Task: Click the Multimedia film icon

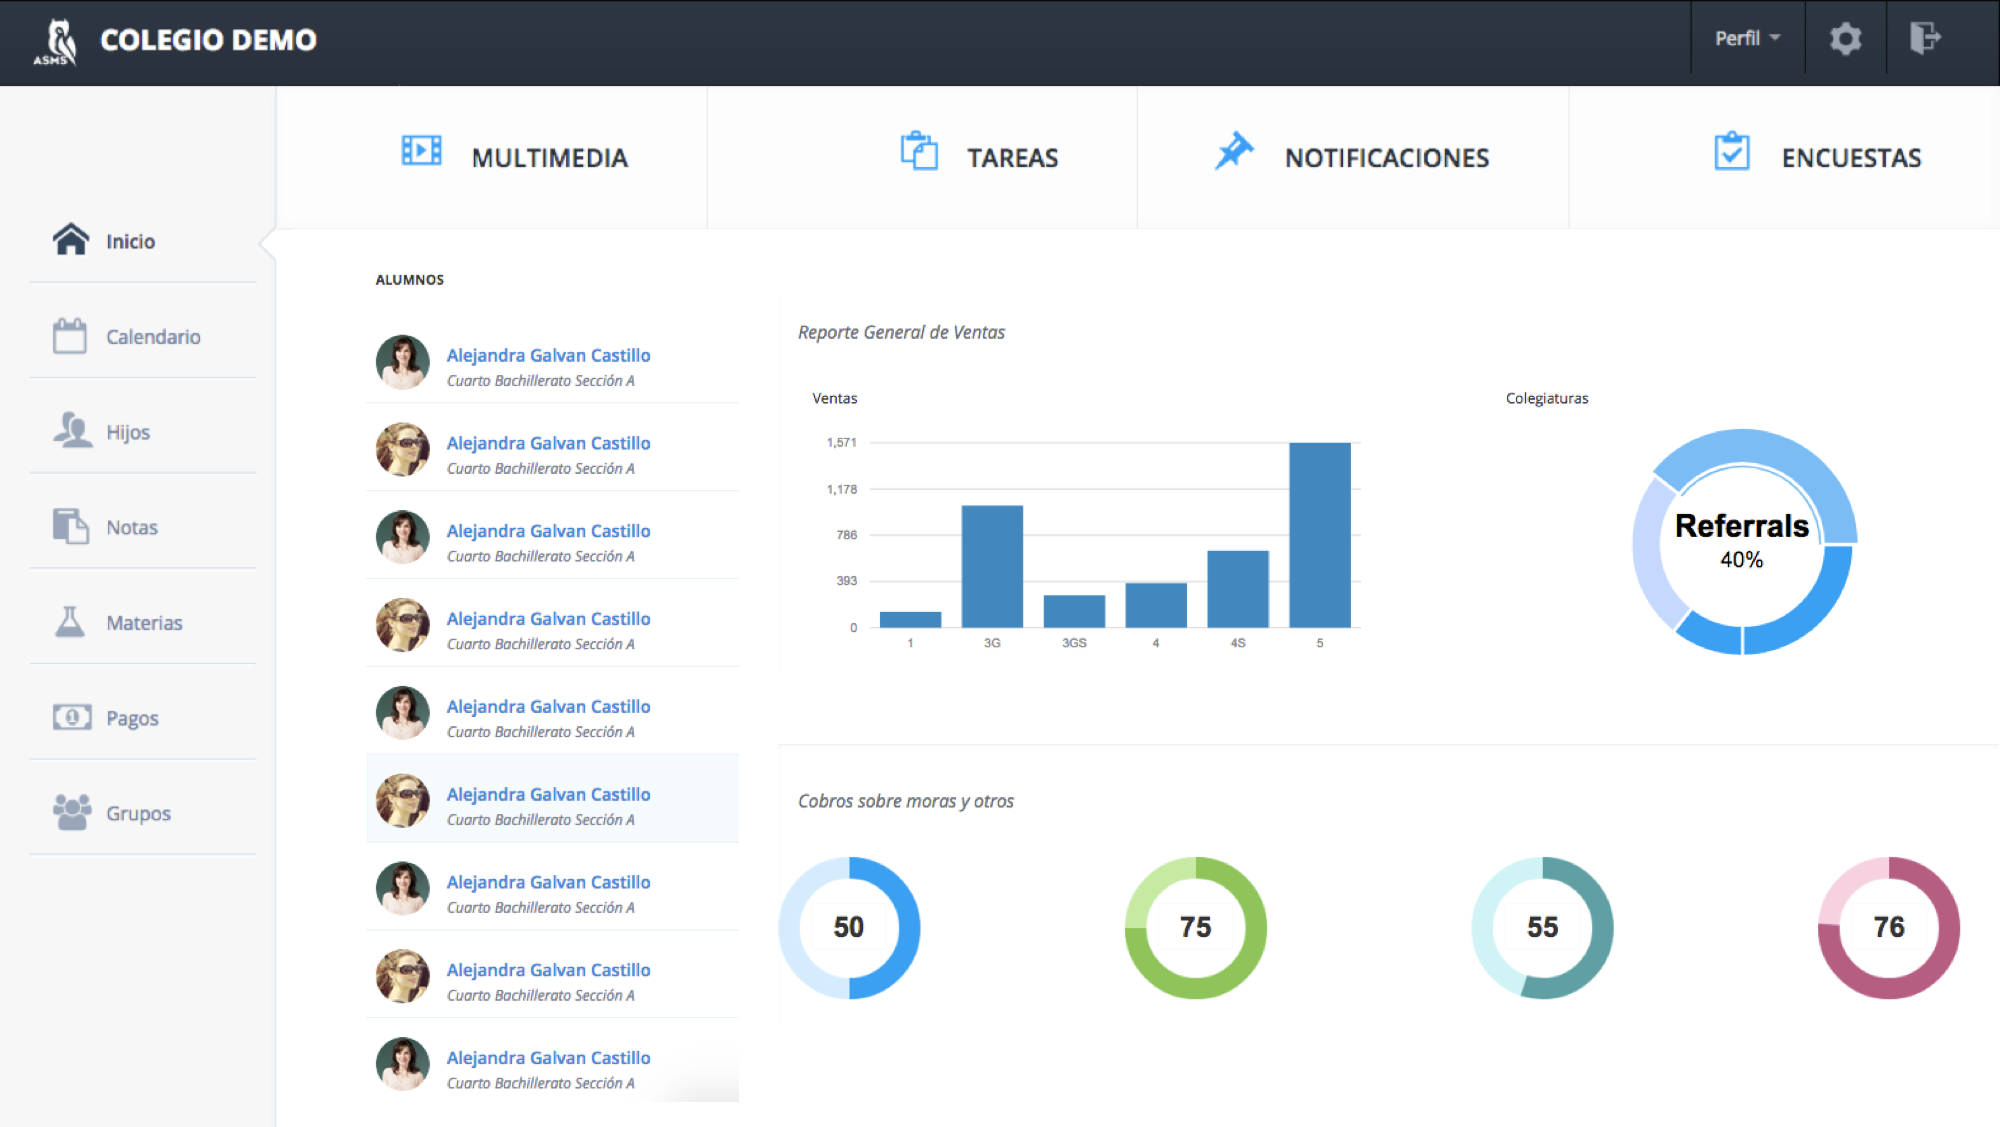Action: (x=421, y=151)
